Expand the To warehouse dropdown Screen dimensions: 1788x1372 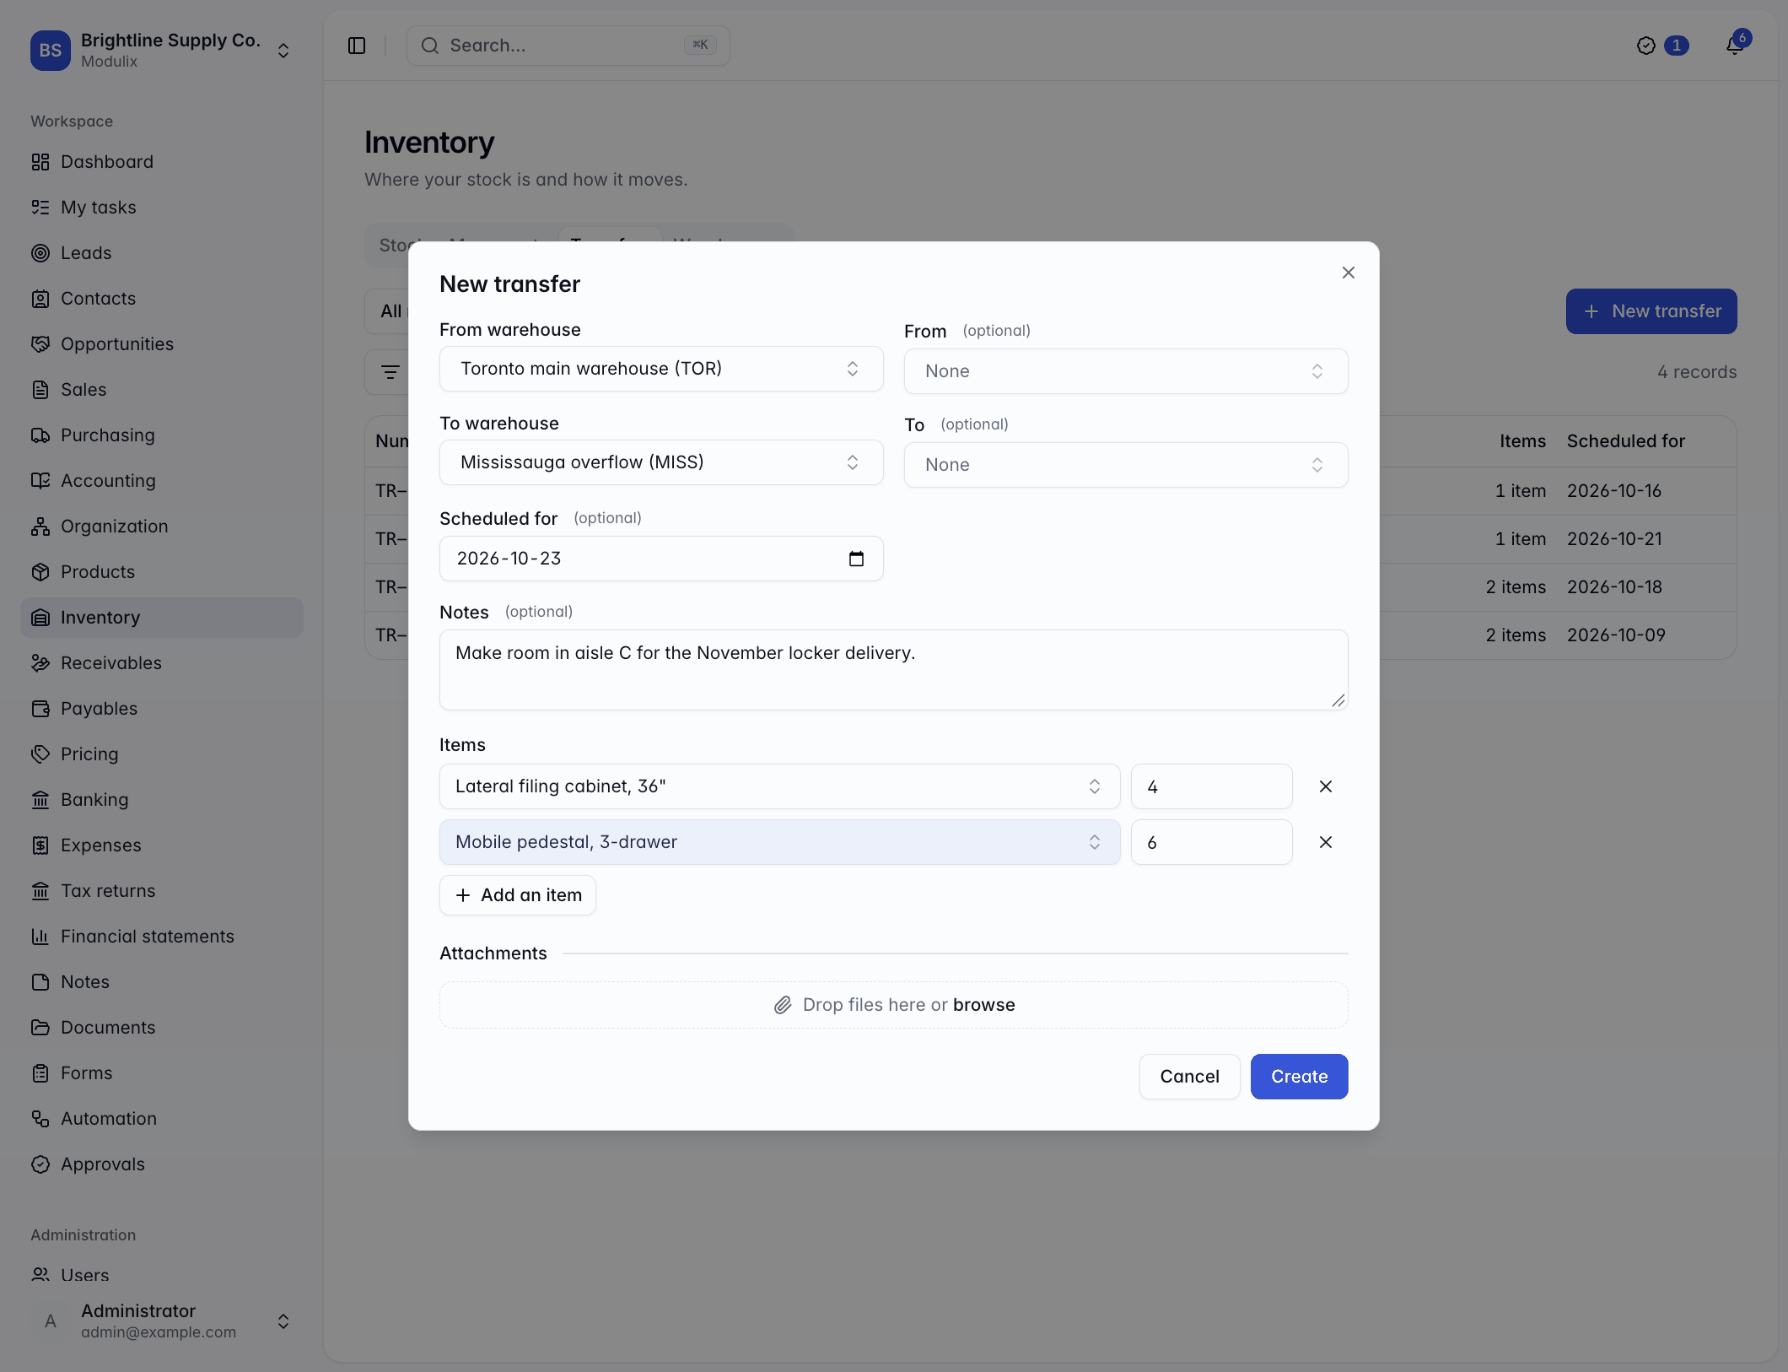click(661, 463)
